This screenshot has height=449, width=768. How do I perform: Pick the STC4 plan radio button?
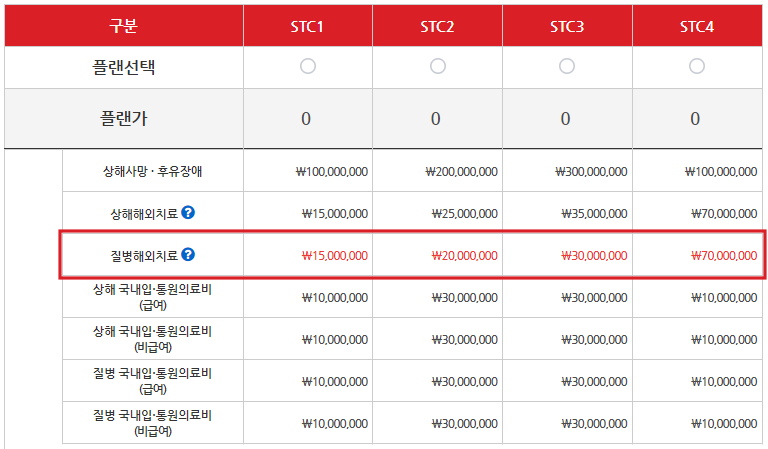click(x=696, y=66)
